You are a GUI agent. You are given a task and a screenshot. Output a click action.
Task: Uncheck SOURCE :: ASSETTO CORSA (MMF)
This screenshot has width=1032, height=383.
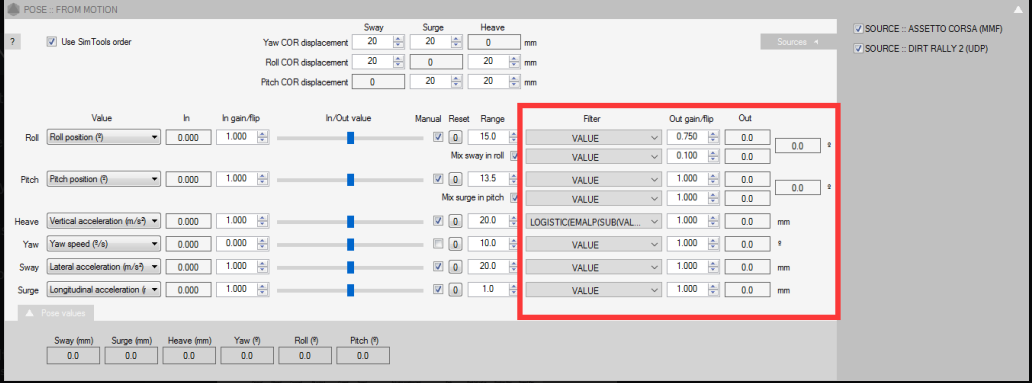[x=858, y=29]
